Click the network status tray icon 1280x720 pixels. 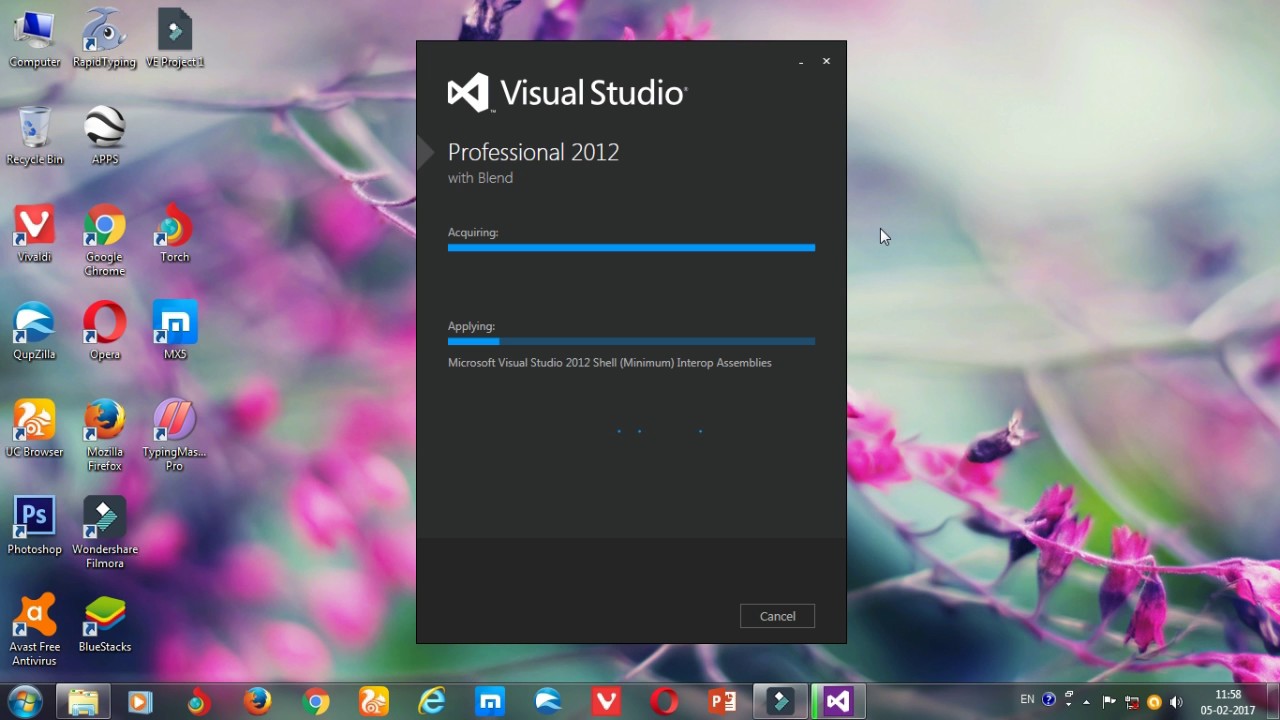[1132, 702]
